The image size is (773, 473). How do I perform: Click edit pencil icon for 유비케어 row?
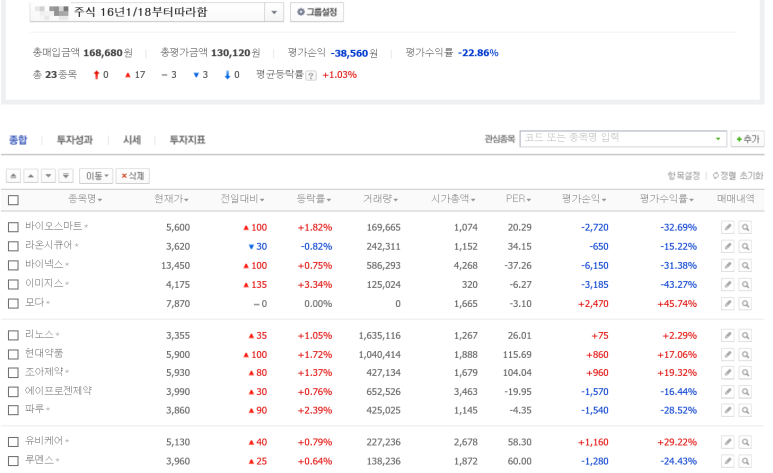point(728,442)
